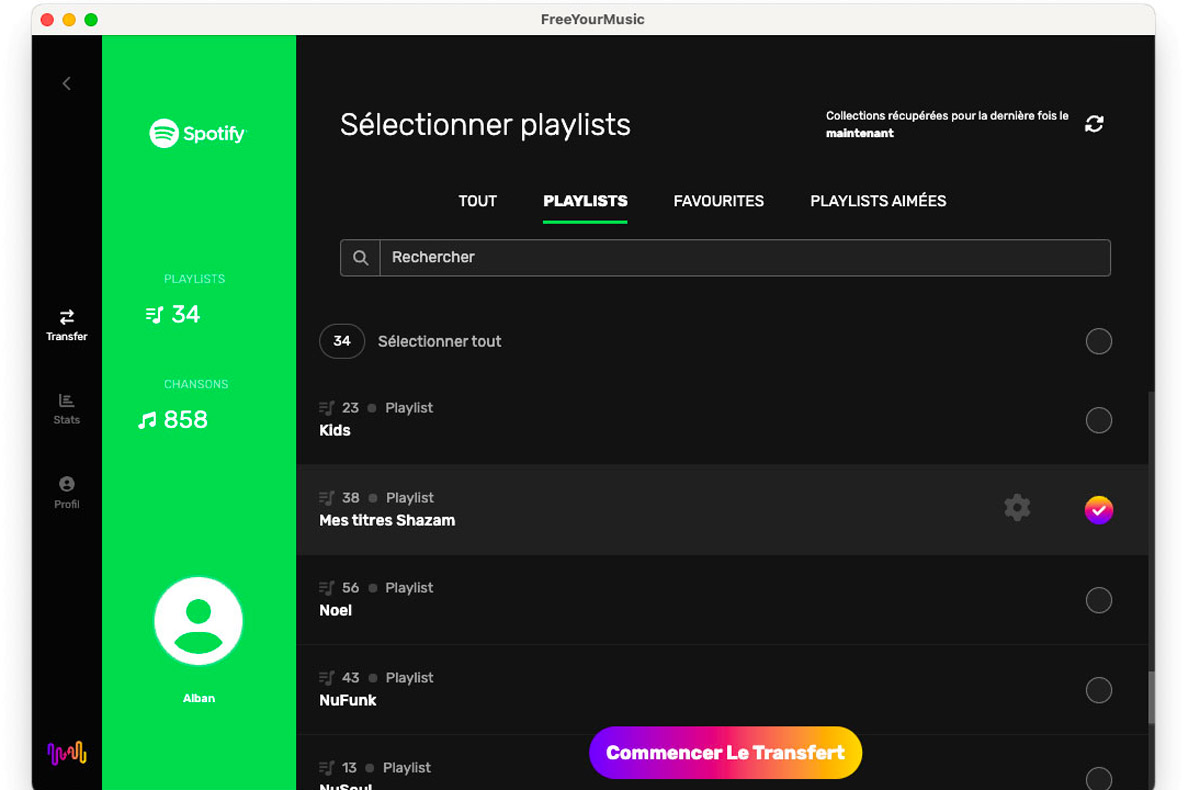The width and height of the screenshot is (1200, 790).
Task: Toggle the Sélectionner tout circle
Action: pos(1099,341)
